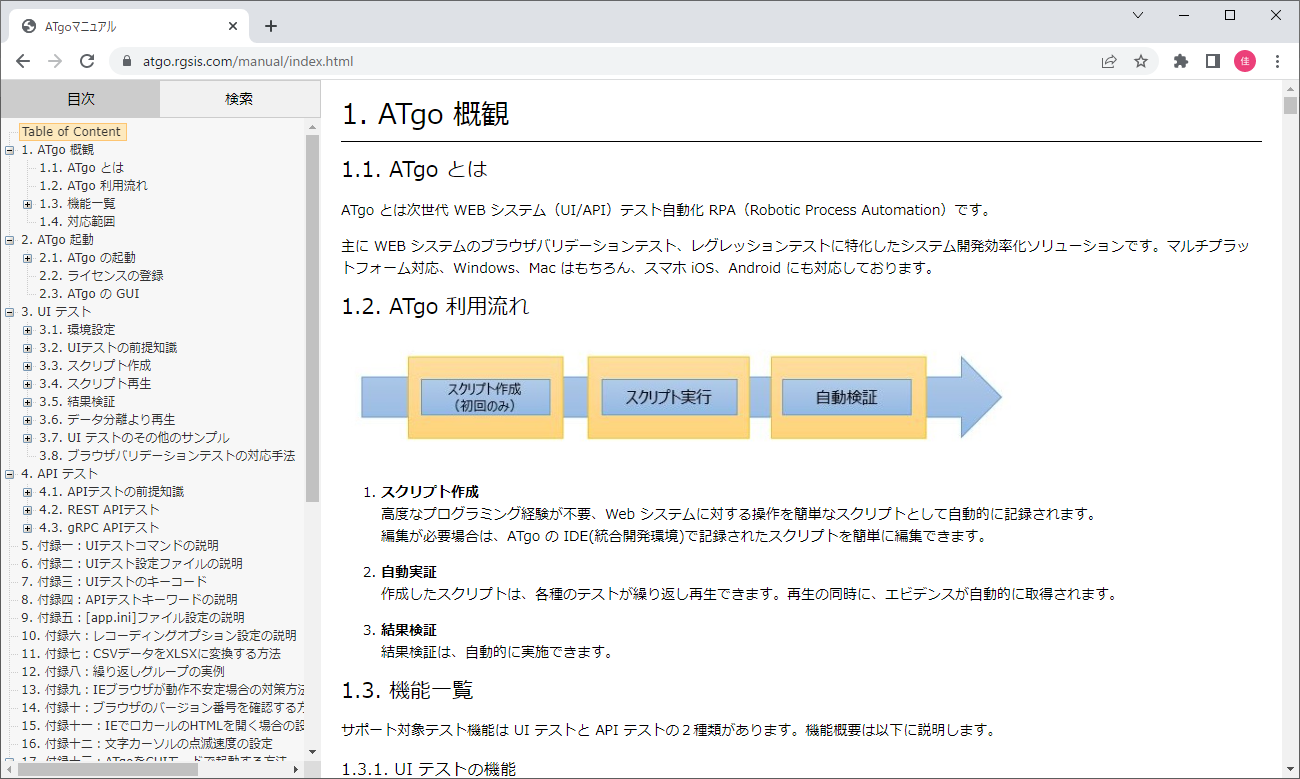The width and height of the screenshot is (1300, 779).
Task: Click the page reload icon
Action: [x=87, y=60]
